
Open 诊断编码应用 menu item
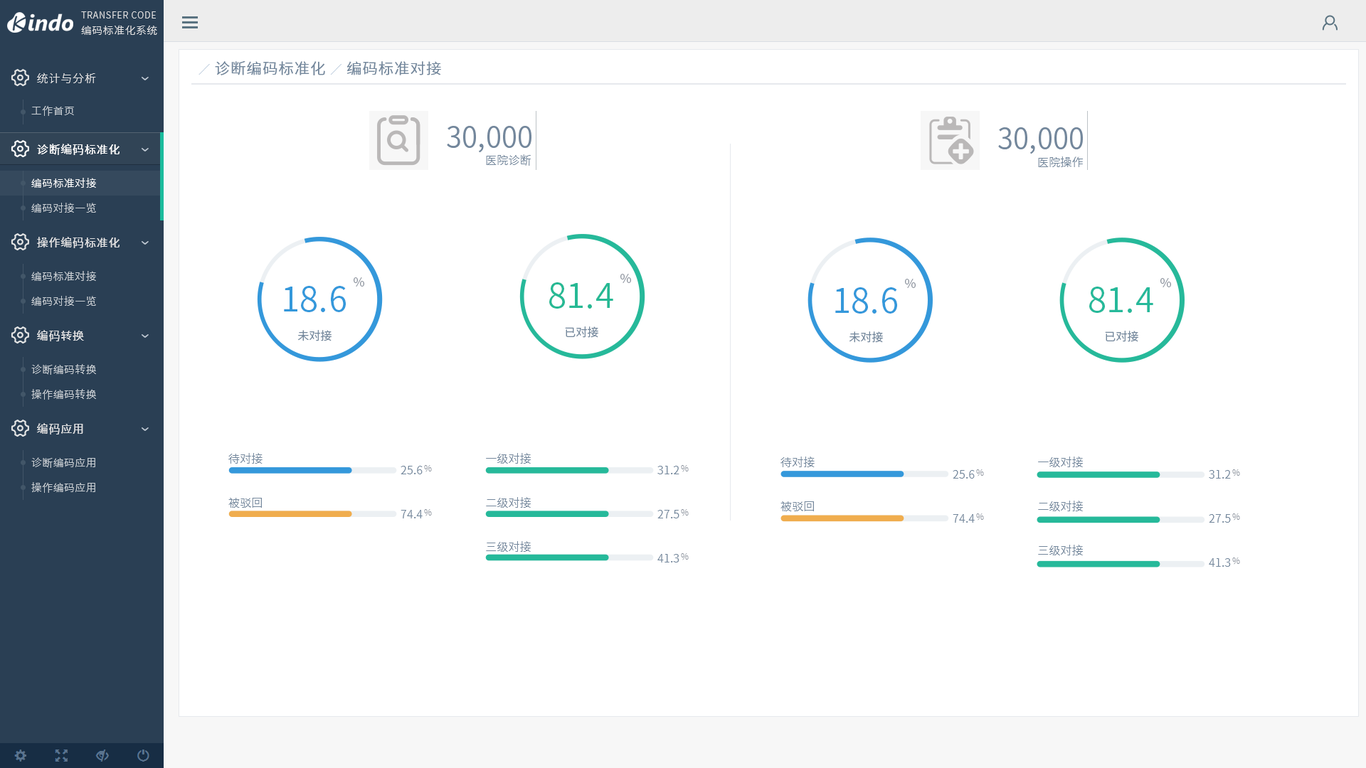pos(64,462)
